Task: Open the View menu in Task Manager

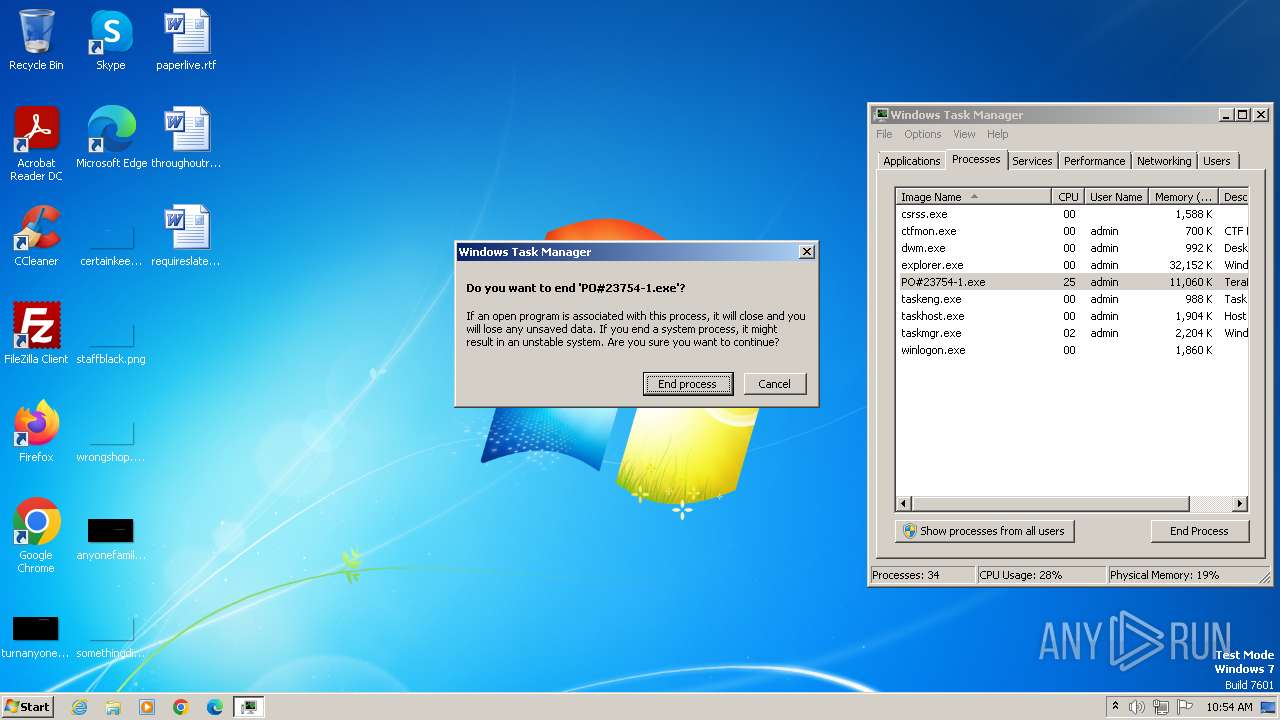Action: (964, 134)
